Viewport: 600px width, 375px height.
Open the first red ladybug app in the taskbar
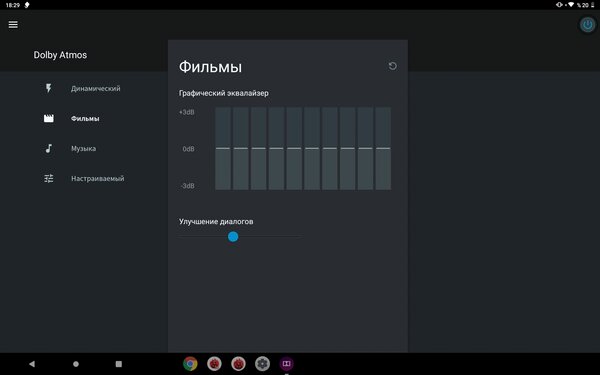click(x=214, y=364)
